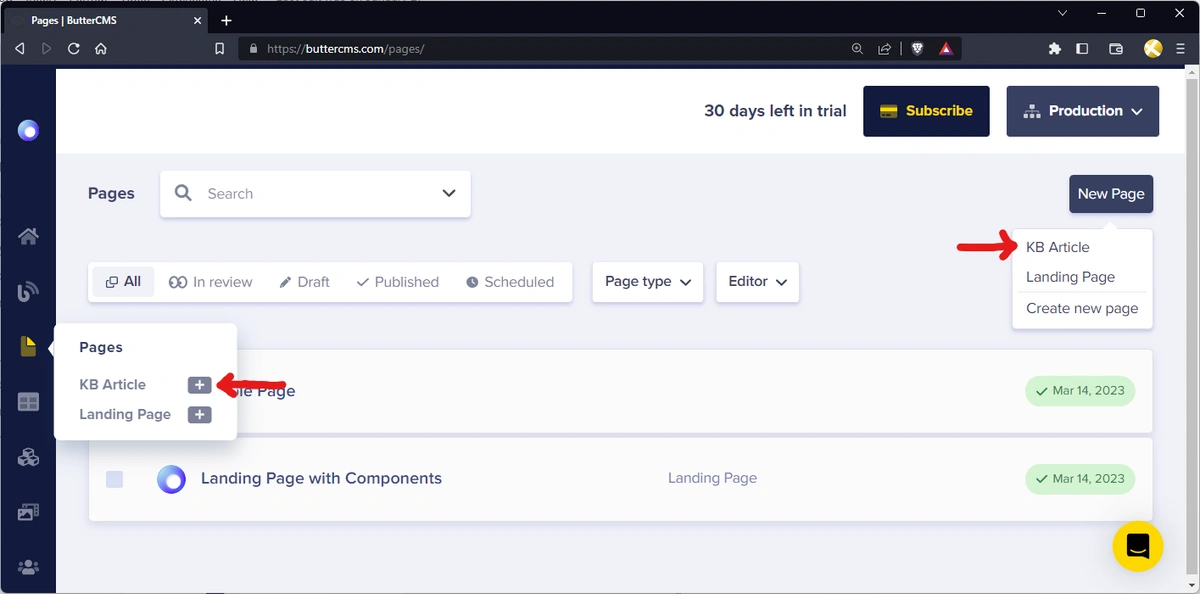The image size is (1200, 594).
Task: Choose Create new page menu entry
Action: click(1082, 308)
